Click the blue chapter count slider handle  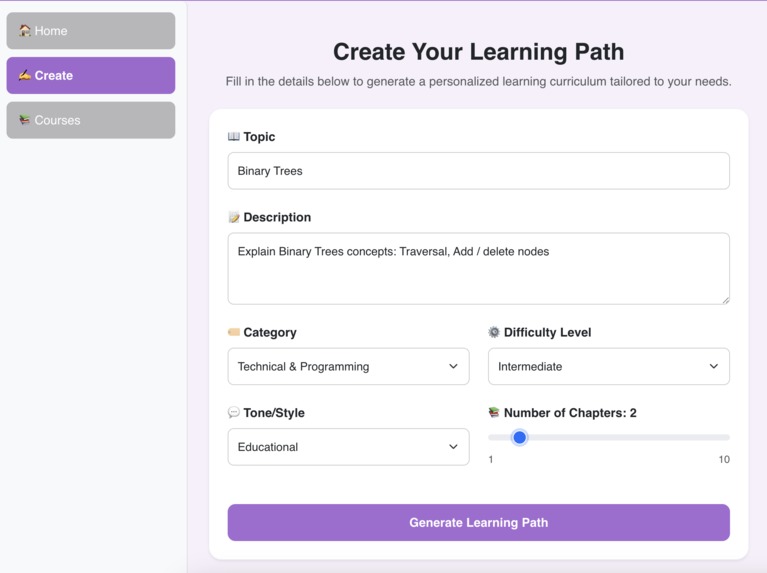point(519,437)
